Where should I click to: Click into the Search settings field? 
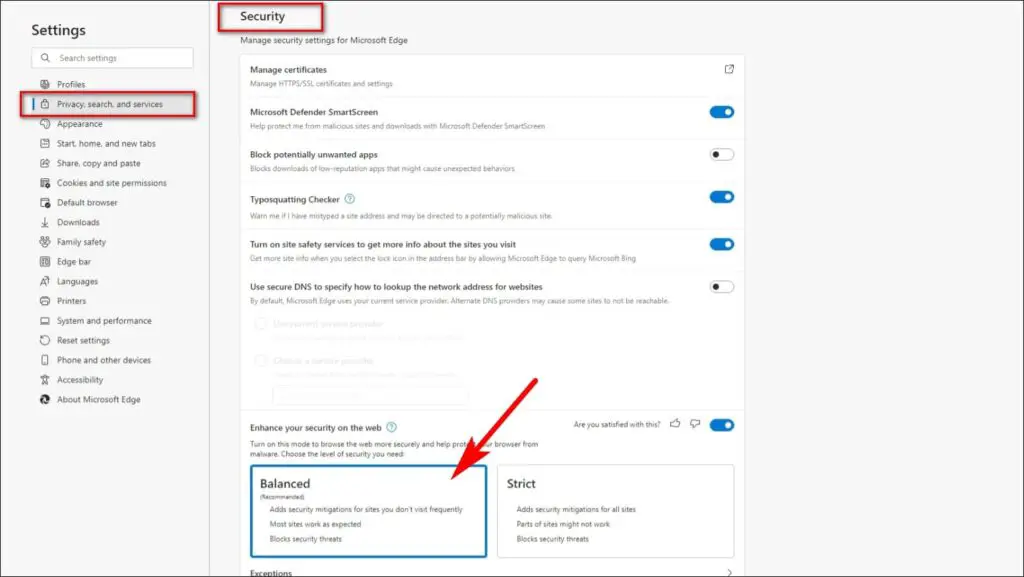112,58
